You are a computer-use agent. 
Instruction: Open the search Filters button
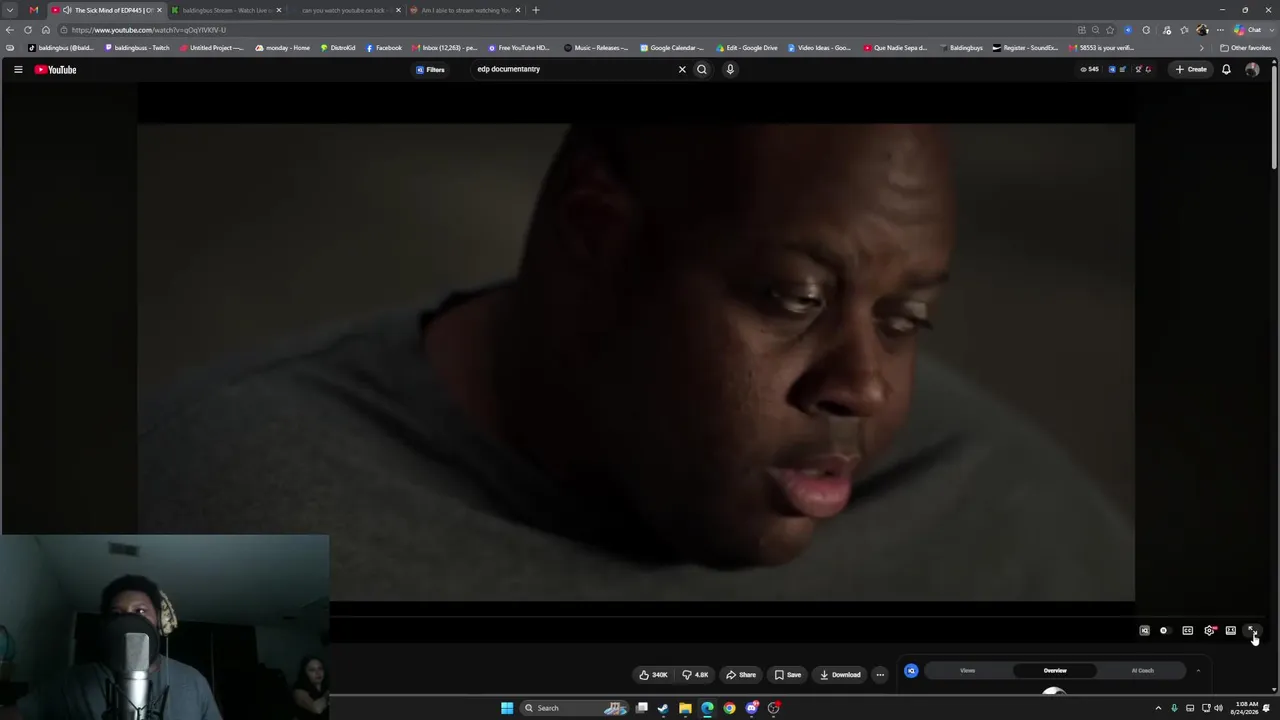[x=430, y=69]
